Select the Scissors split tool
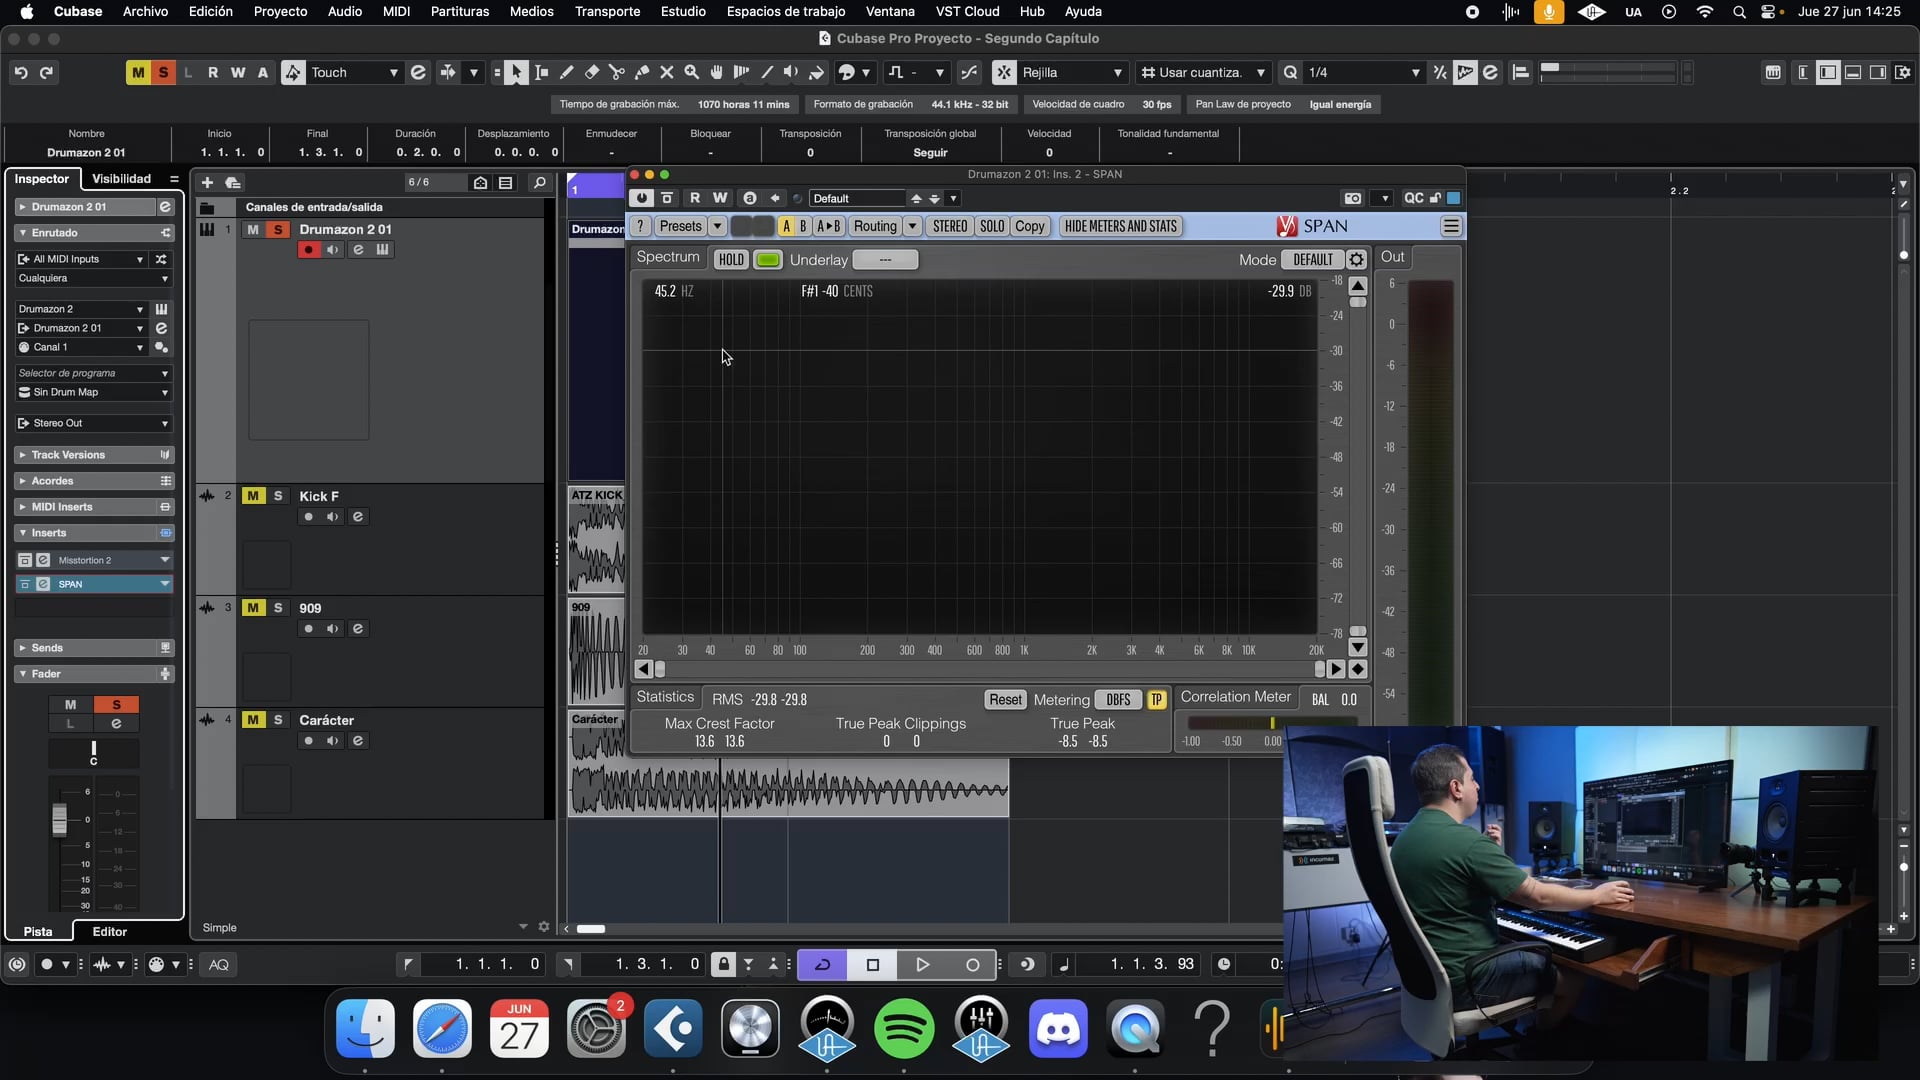The width and height of the screenshot is (1920, 1080). (x=617, y=72)
